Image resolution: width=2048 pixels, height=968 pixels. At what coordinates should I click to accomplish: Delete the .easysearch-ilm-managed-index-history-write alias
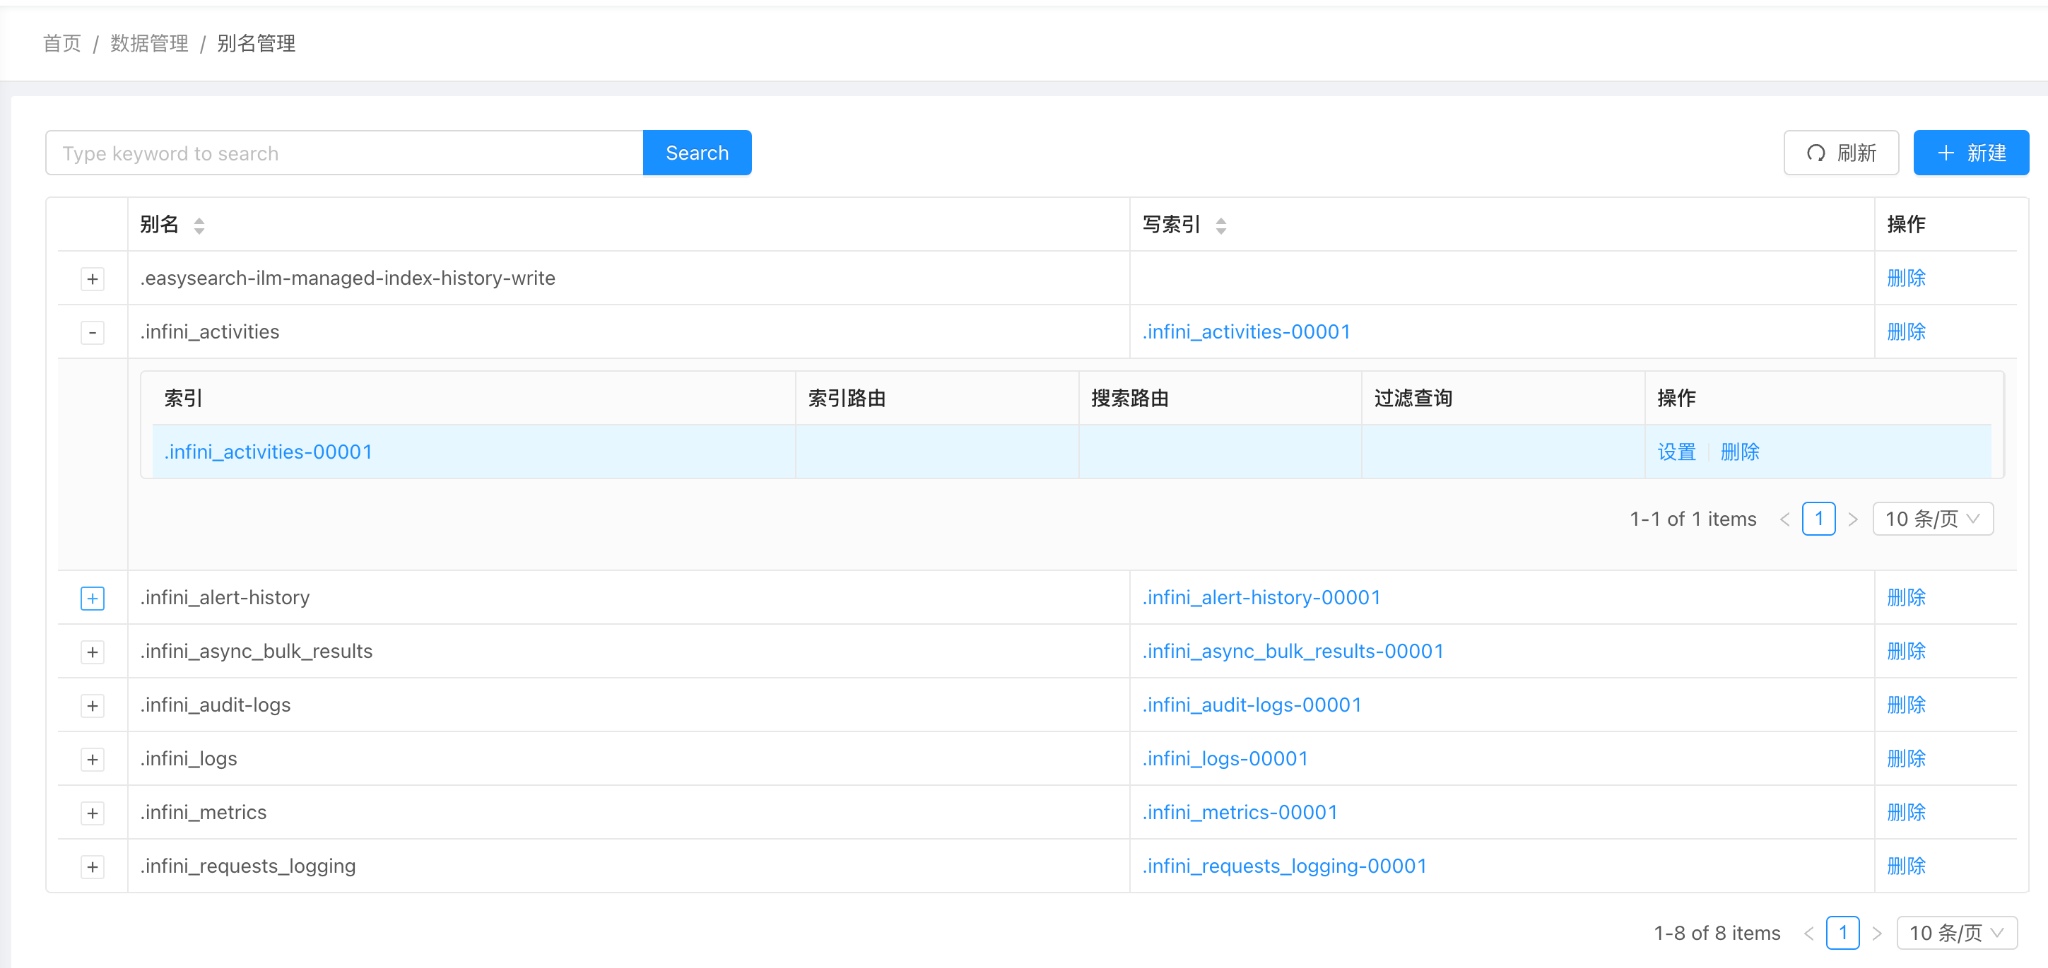[1906, 278]
